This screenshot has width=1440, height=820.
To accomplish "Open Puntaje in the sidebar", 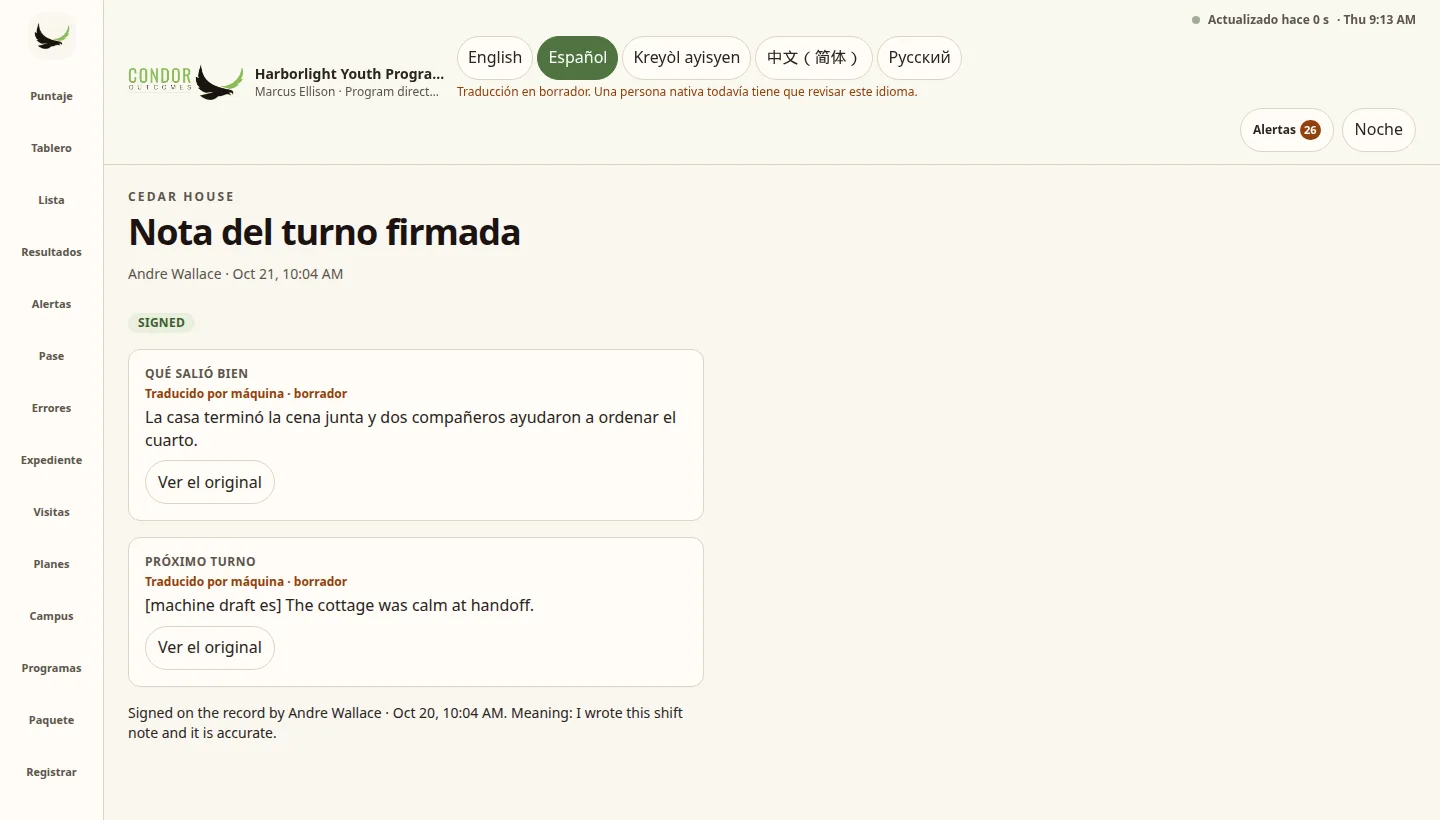I will (x=51, y=96).
